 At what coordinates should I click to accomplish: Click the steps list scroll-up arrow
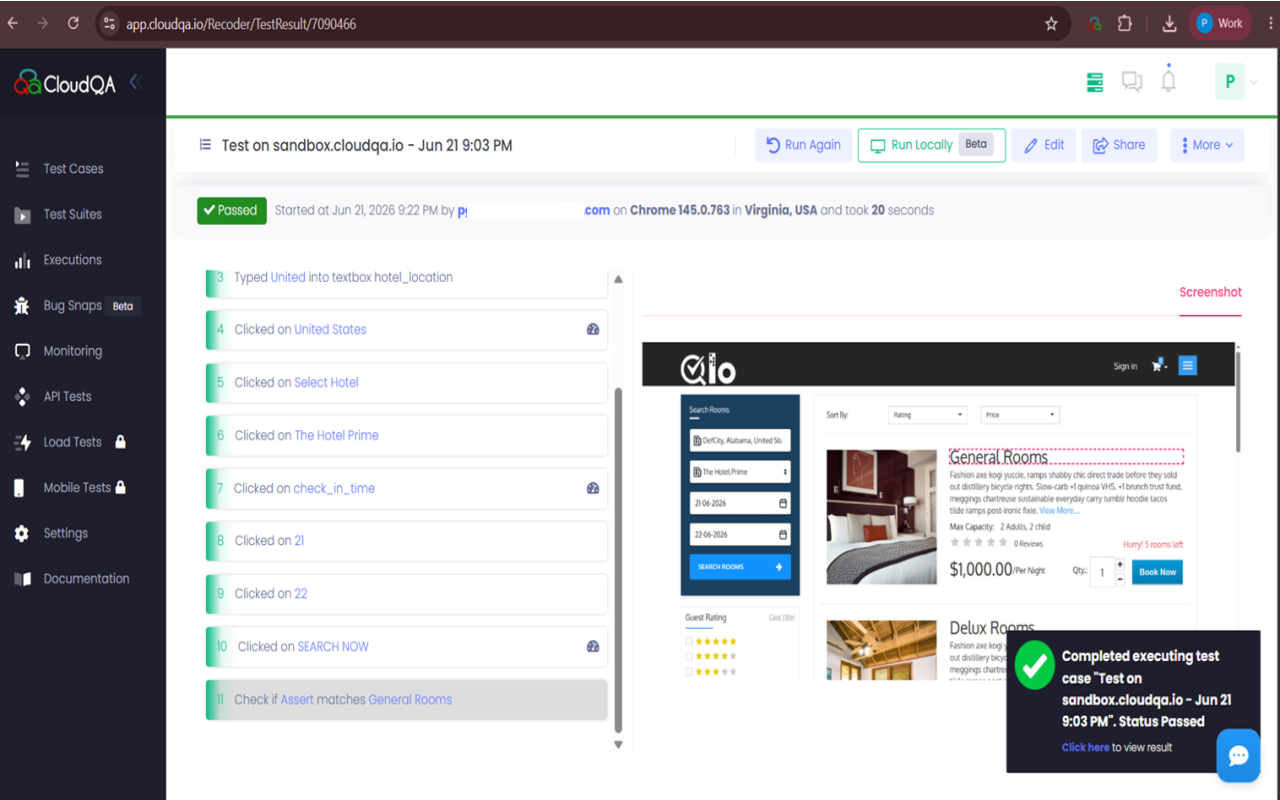click(x=618, y=280)
